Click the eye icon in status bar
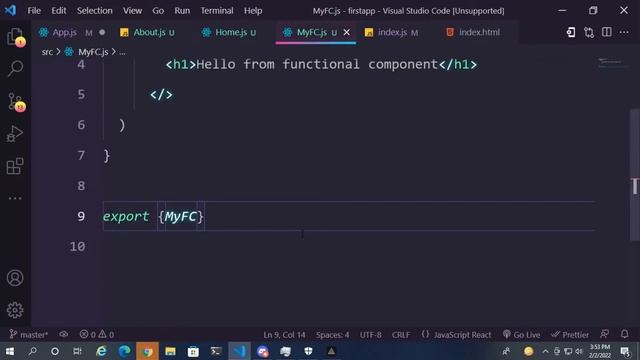Viewport: 640px width, 360px height. [x=63, y=334]
